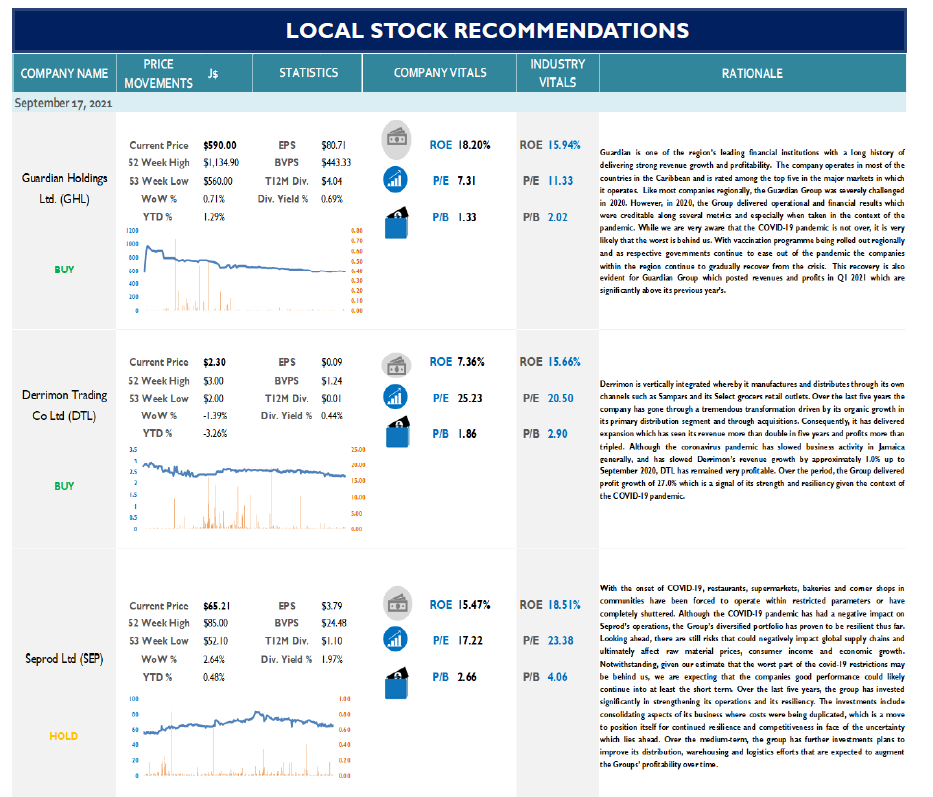Click Guardian Holdings P/E bar chart icon
933x797 pixels.
tap(395, 180)
